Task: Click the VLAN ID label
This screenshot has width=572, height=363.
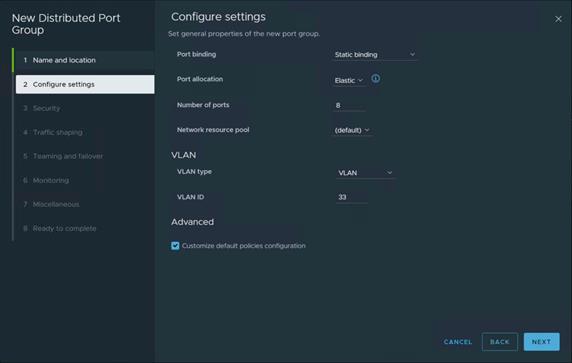Action: (x=190, y=197)
